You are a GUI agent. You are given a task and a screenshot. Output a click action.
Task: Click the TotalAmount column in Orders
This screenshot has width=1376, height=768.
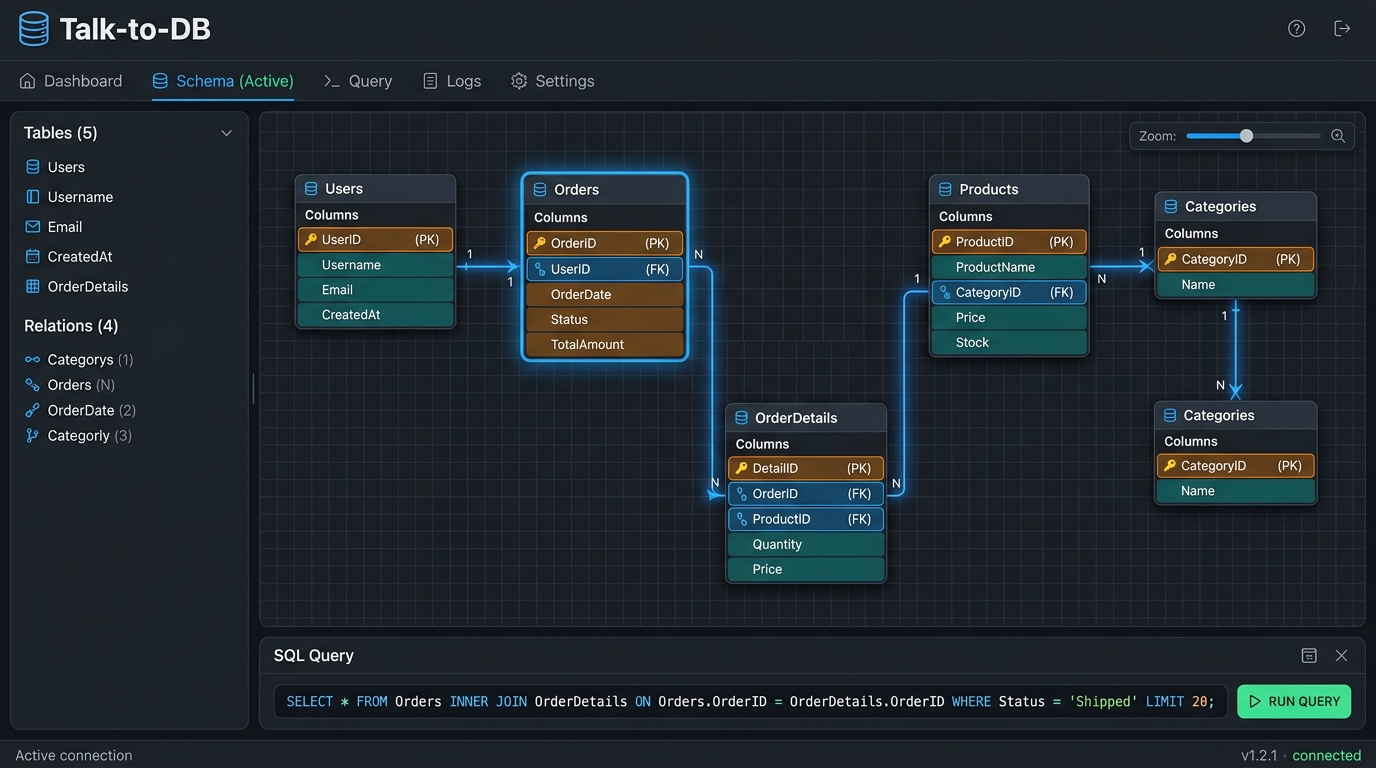click(x=605, y=344)
